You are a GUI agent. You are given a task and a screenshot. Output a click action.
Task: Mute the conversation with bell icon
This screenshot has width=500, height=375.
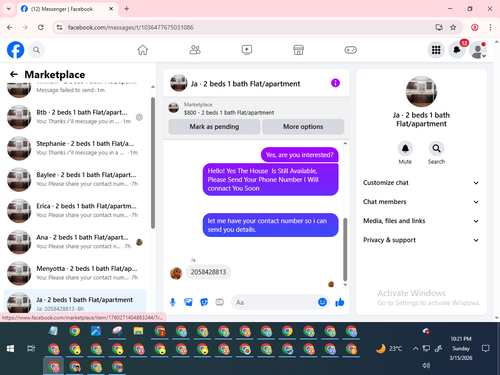coord(405,149)
